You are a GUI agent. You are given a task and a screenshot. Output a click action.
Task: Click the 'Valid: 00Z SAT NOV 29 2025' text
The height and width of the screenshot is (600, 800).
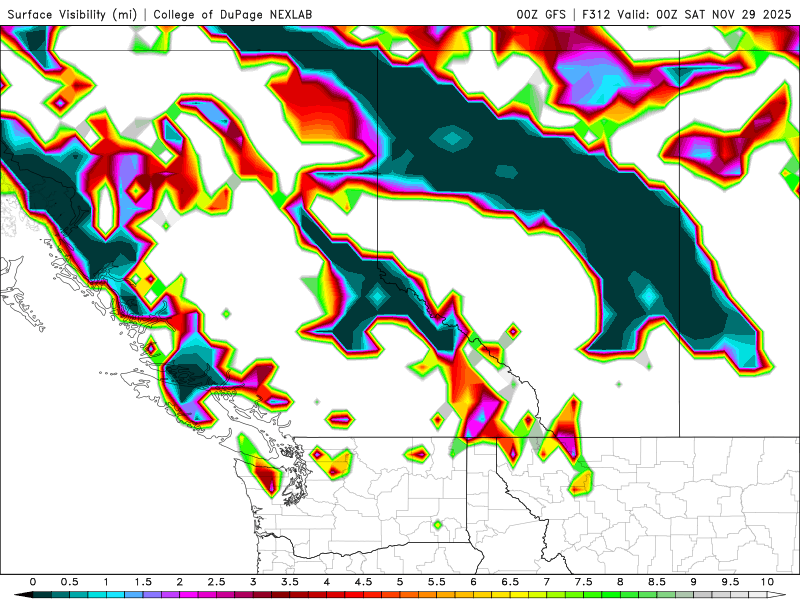tap(705, 14)
